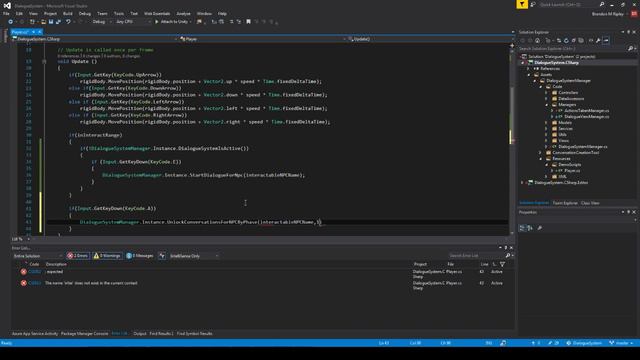This screenshot has width=640, height=360.
Task: Click the Save All toolbar icon
Action: [58, 22]
